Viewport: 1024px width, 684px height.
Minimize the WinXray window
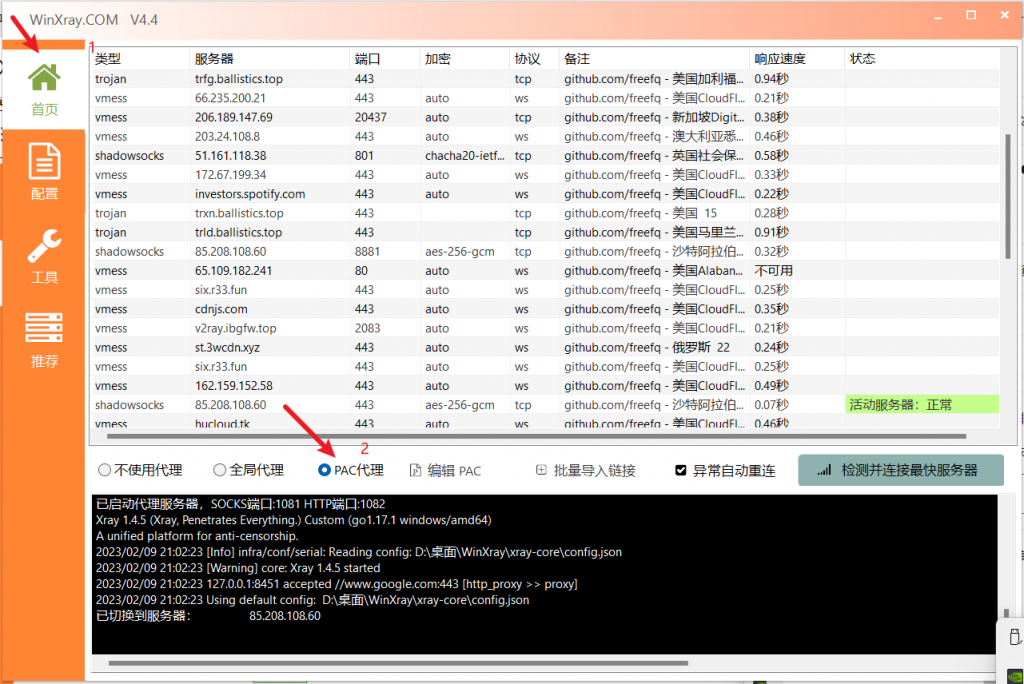(938, 16)
